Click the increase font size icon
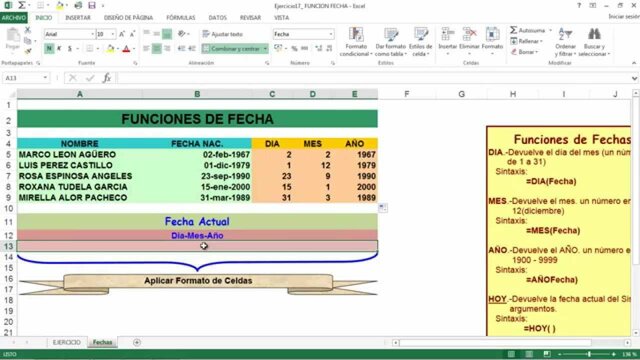Screen dimensions: 640x360 122,34
